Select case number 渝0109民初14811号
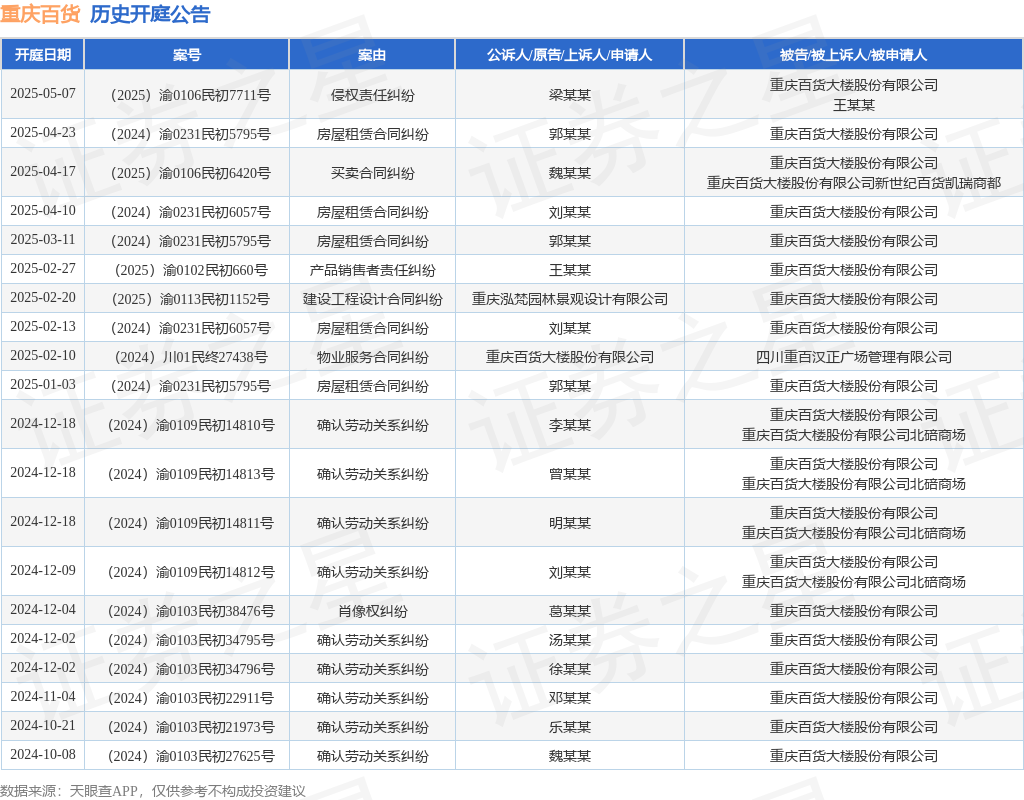This screenshot has width=1024, height=800. 190,523
